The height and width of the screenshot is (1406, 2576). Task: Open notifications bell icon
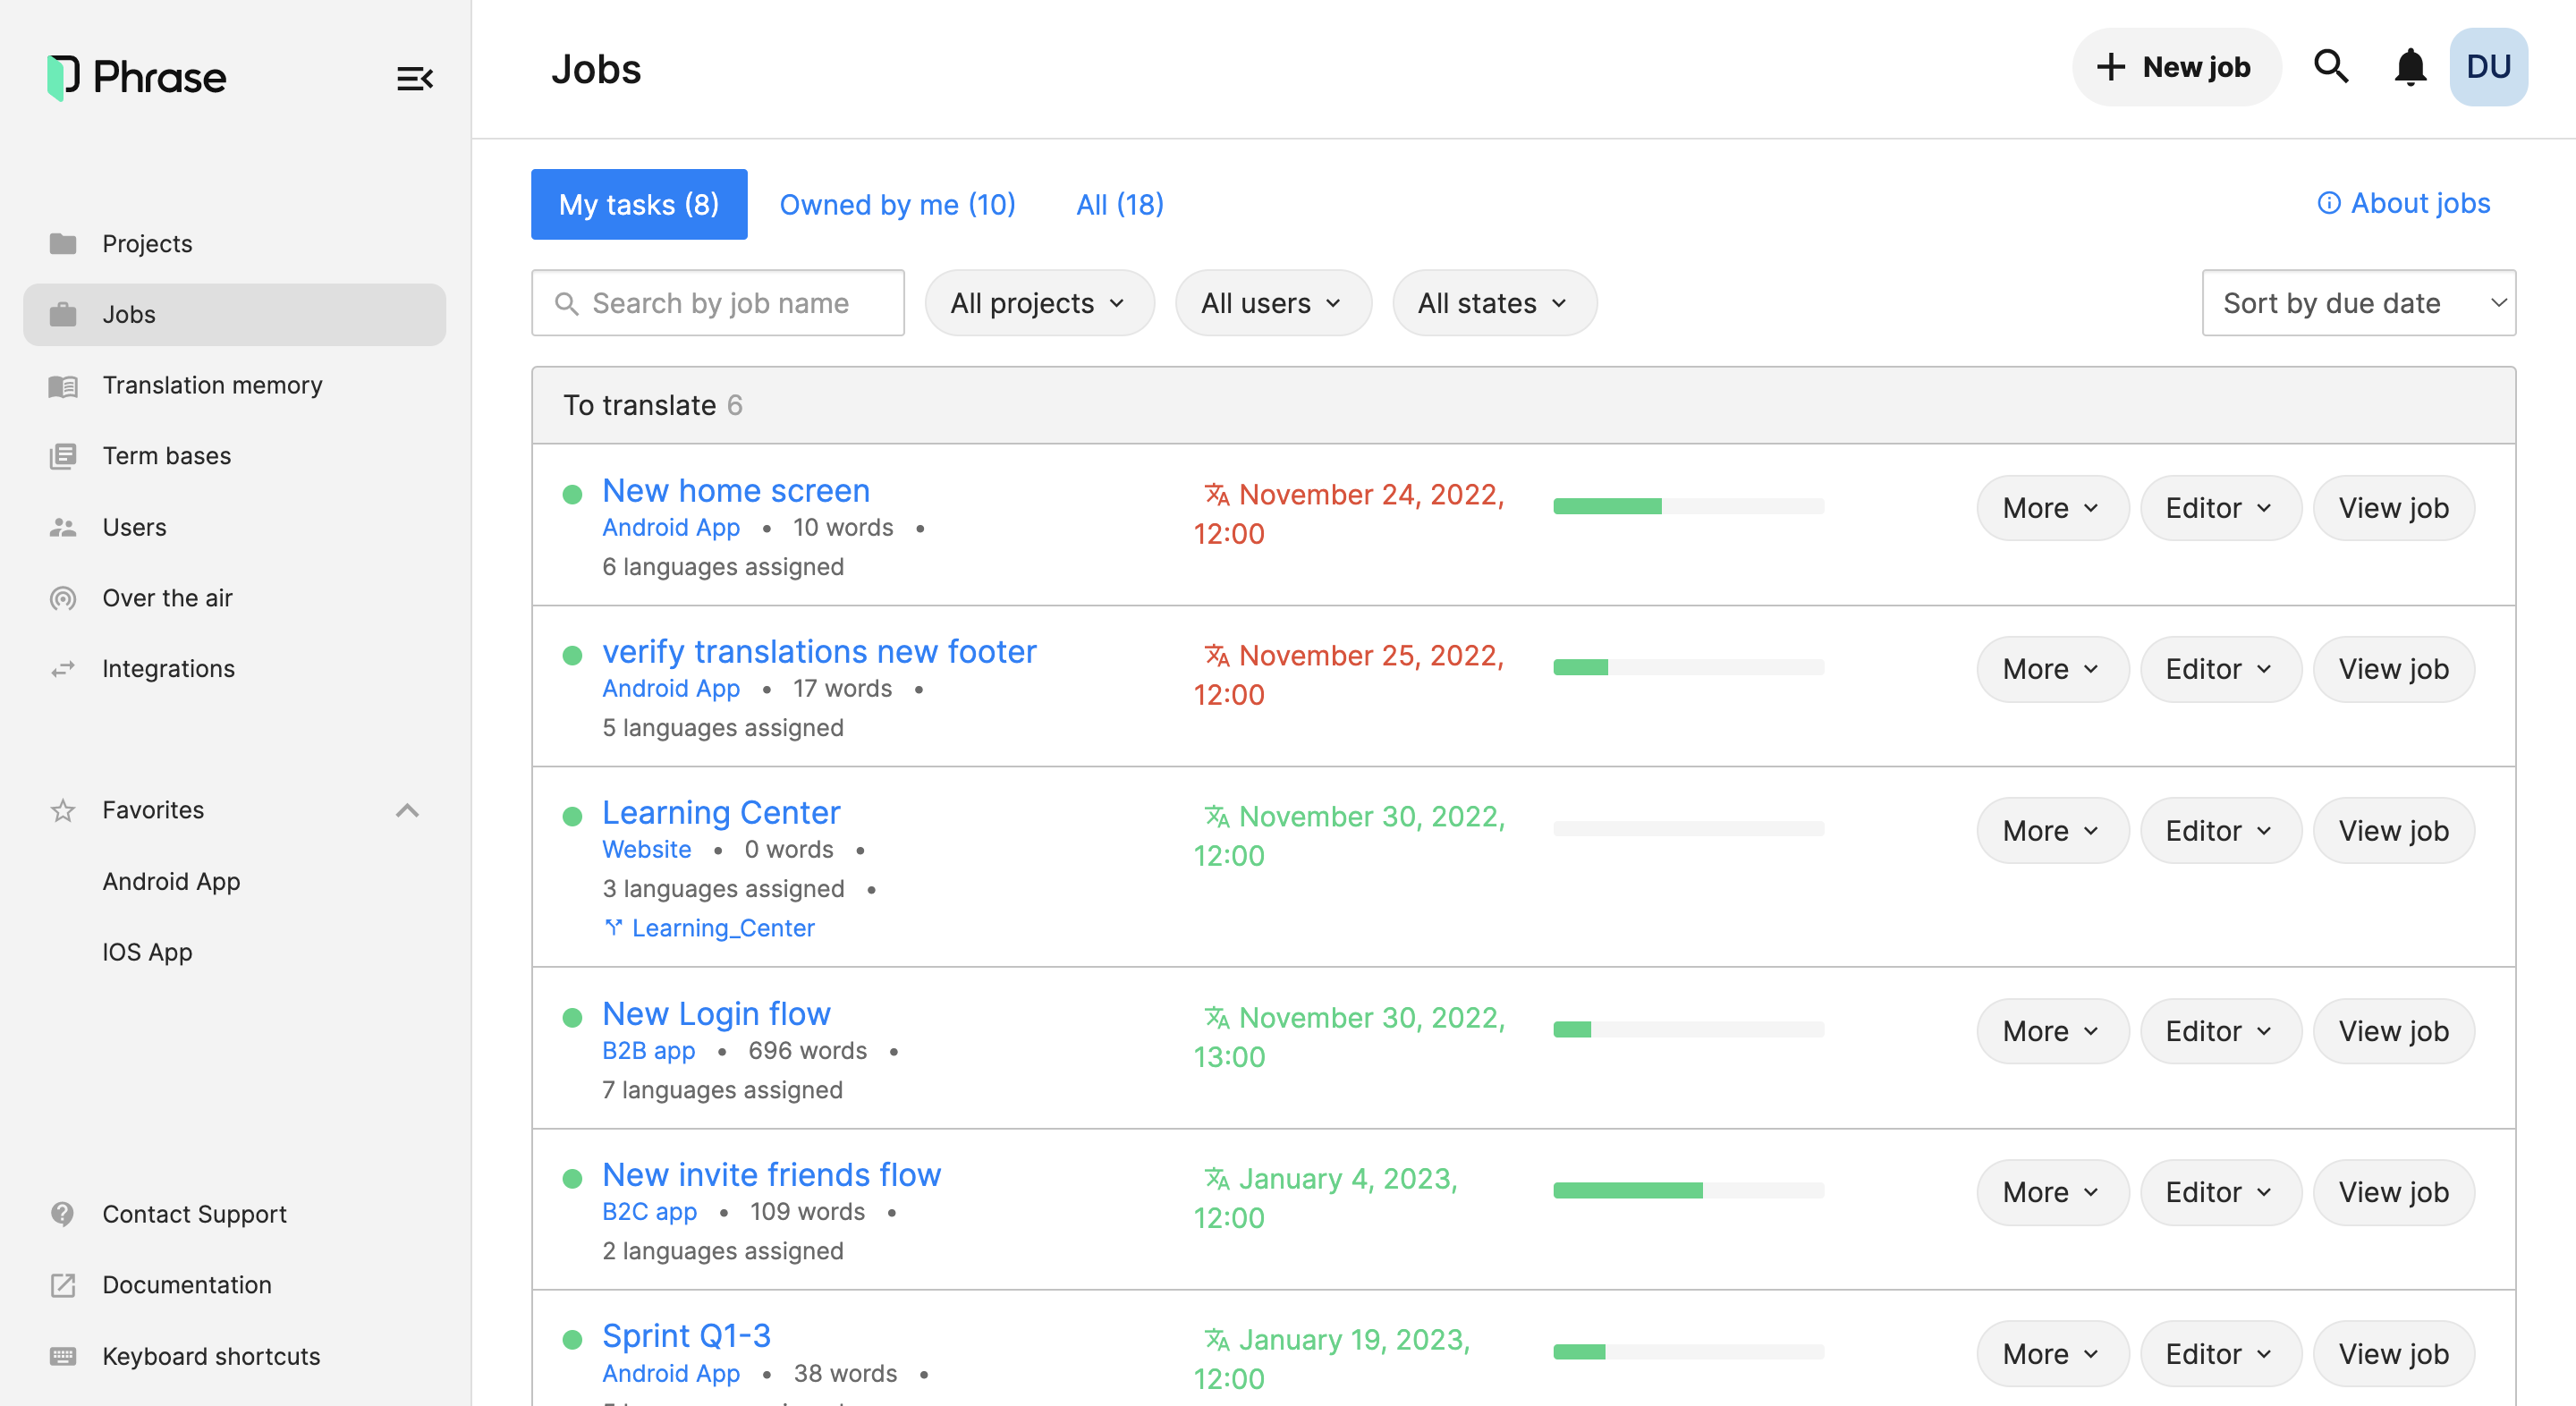click(x=2410, y=67)
